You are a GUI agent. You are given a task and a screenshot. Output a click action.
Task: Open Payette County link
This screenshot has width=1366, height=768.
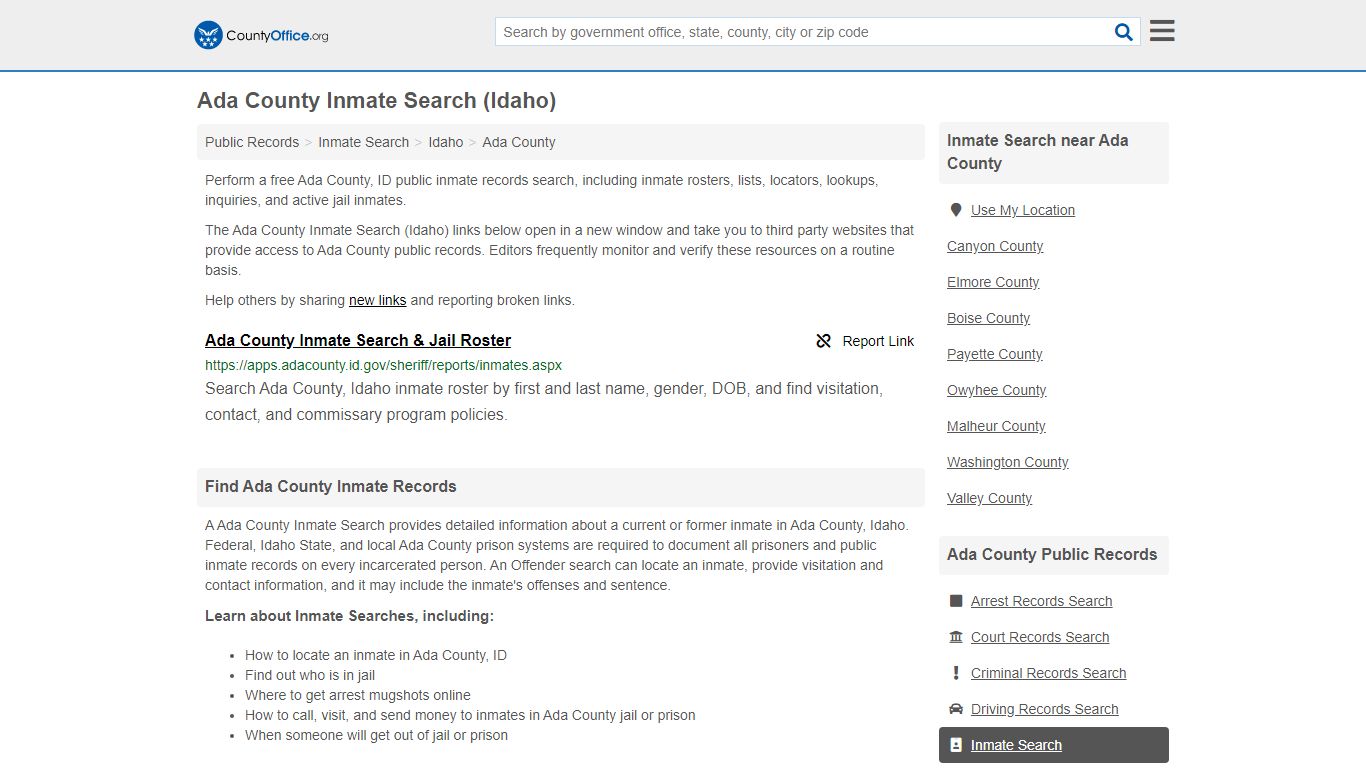(994, 354)
